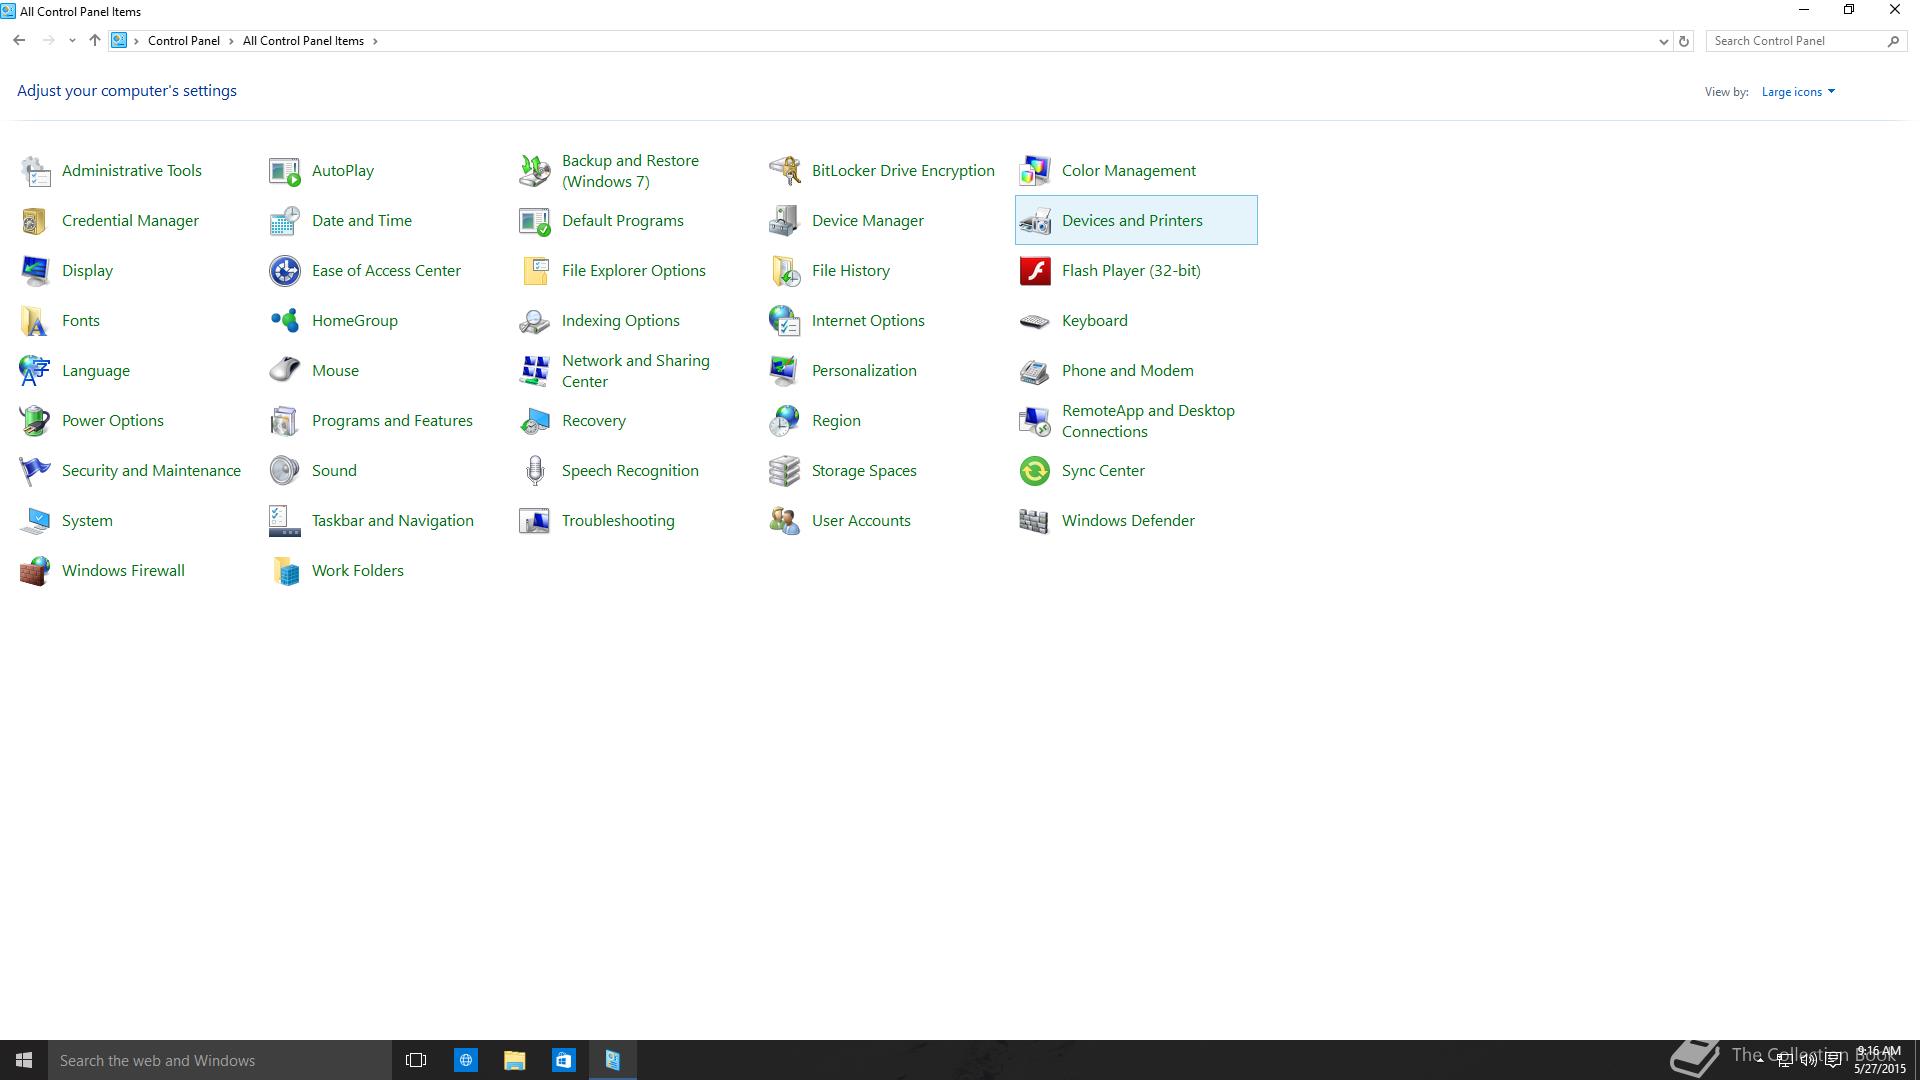Click the AutoPlay icon

tap(285, 171)
